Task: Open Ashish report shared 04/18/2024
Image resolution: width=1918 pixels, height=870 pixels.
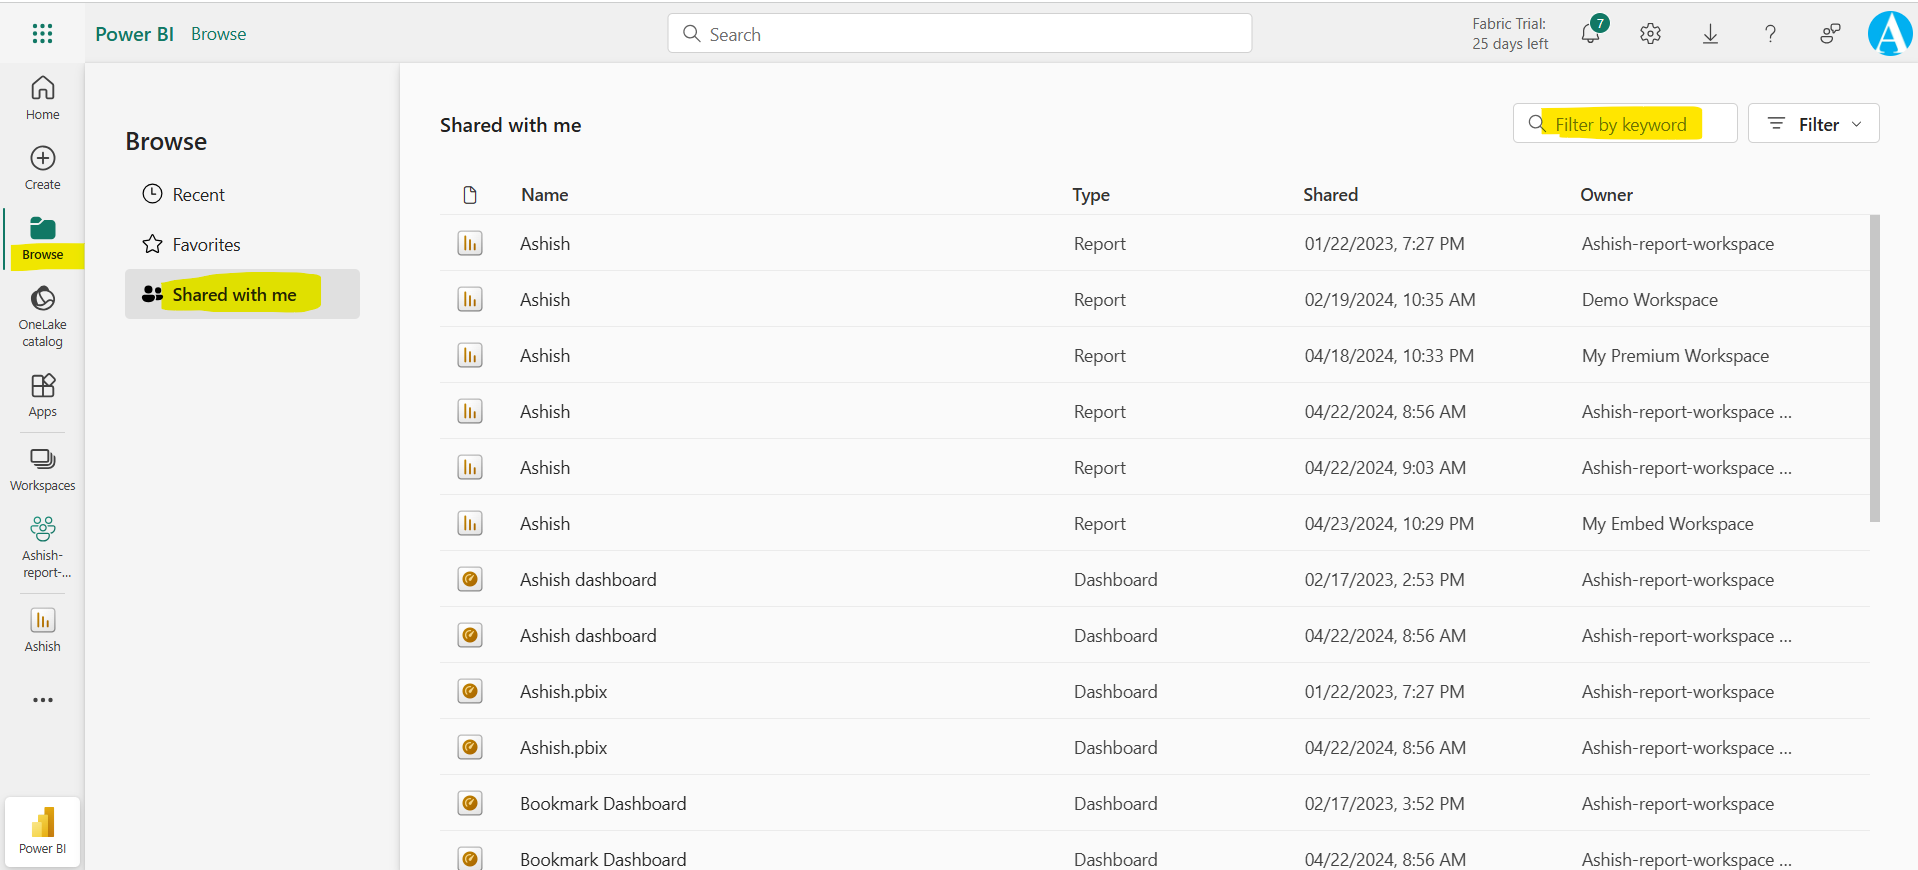Action: pyautogui.click(x=545, y=355)
